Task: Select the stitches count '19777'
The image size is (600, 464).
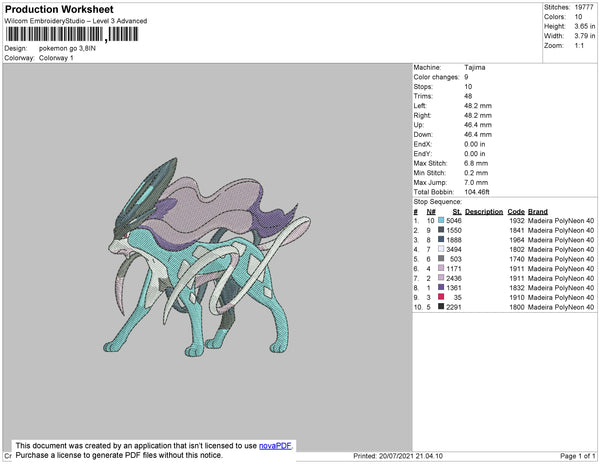Action: pyautogui.click(x=584, y=7)
